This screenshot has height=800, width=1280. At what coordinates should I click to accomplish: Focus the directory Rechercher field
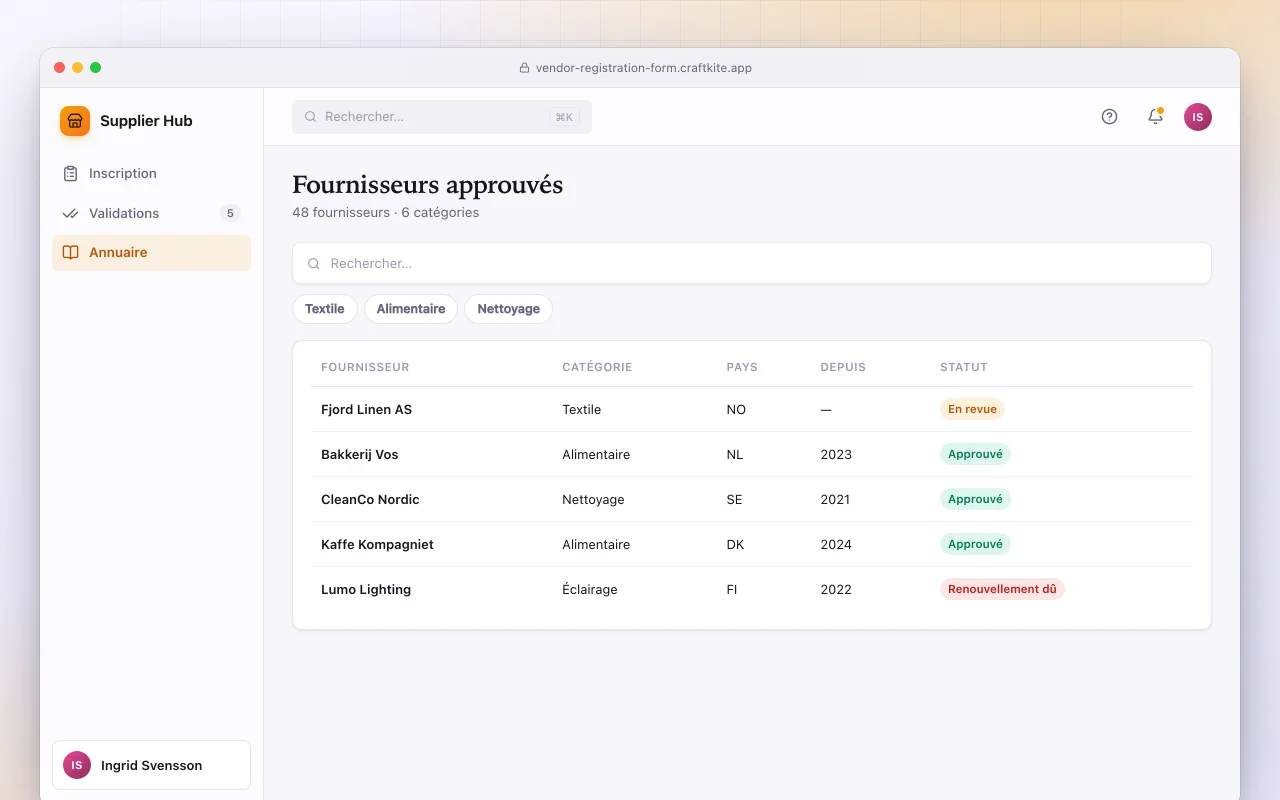coord(752,263)
